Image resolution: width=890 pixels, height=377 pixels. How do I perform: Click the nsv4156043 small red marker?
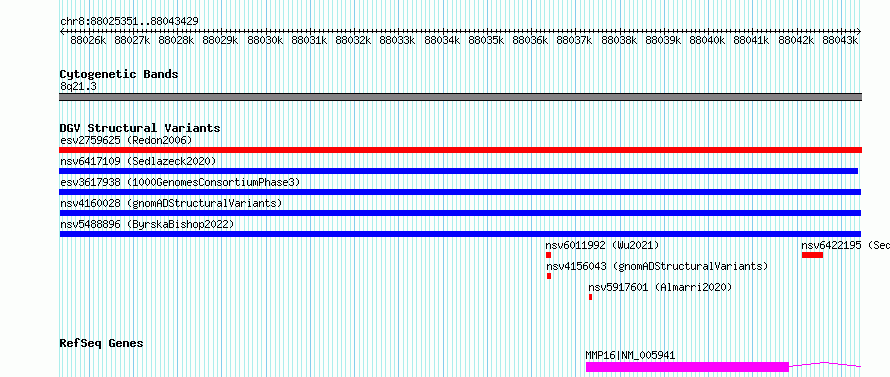(x=549, y=276)
